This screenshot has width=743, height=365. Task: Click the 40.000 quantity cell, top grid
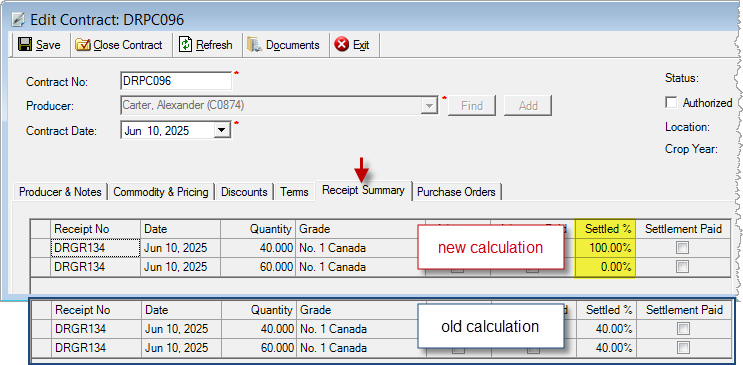(x=258, y=248)
